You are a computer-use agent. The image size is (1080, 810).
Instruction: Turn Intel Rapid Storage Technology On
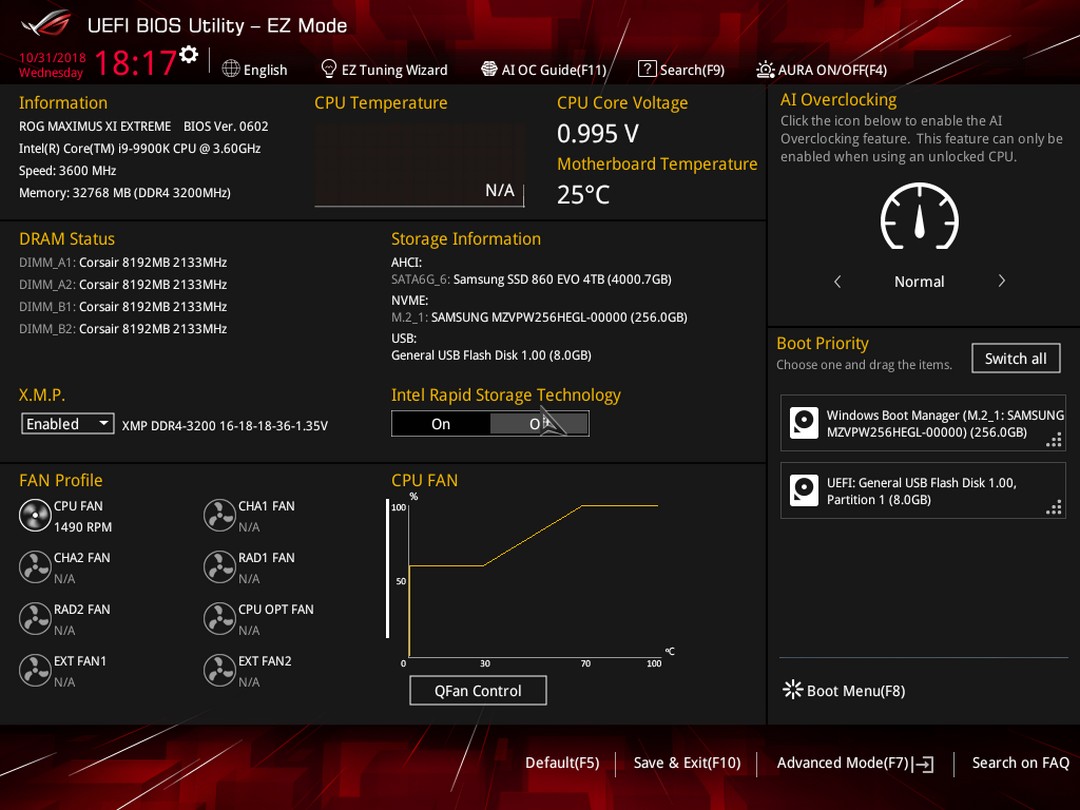[441, 424]
